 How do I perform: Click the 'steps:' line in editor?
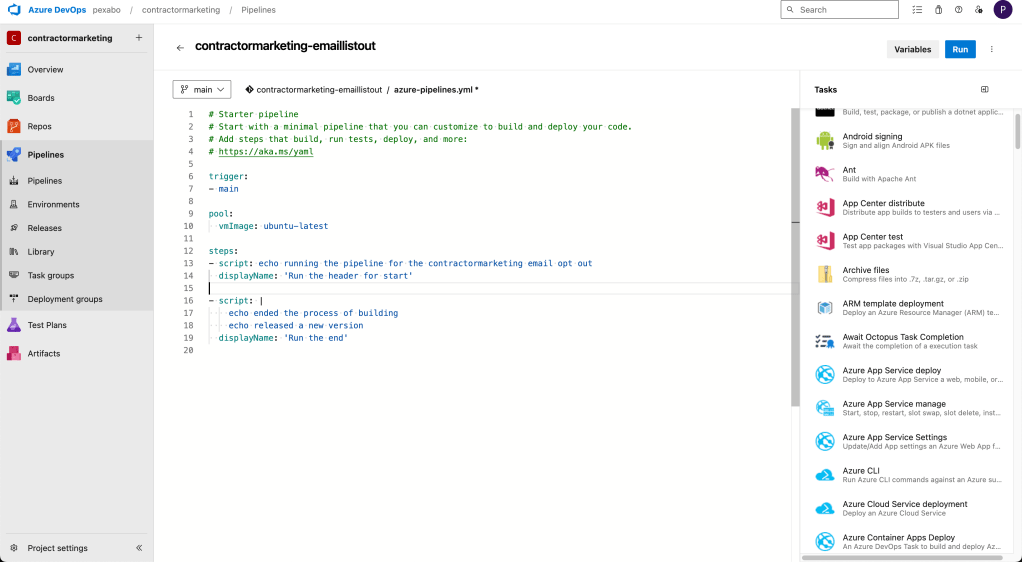[224, 250]
